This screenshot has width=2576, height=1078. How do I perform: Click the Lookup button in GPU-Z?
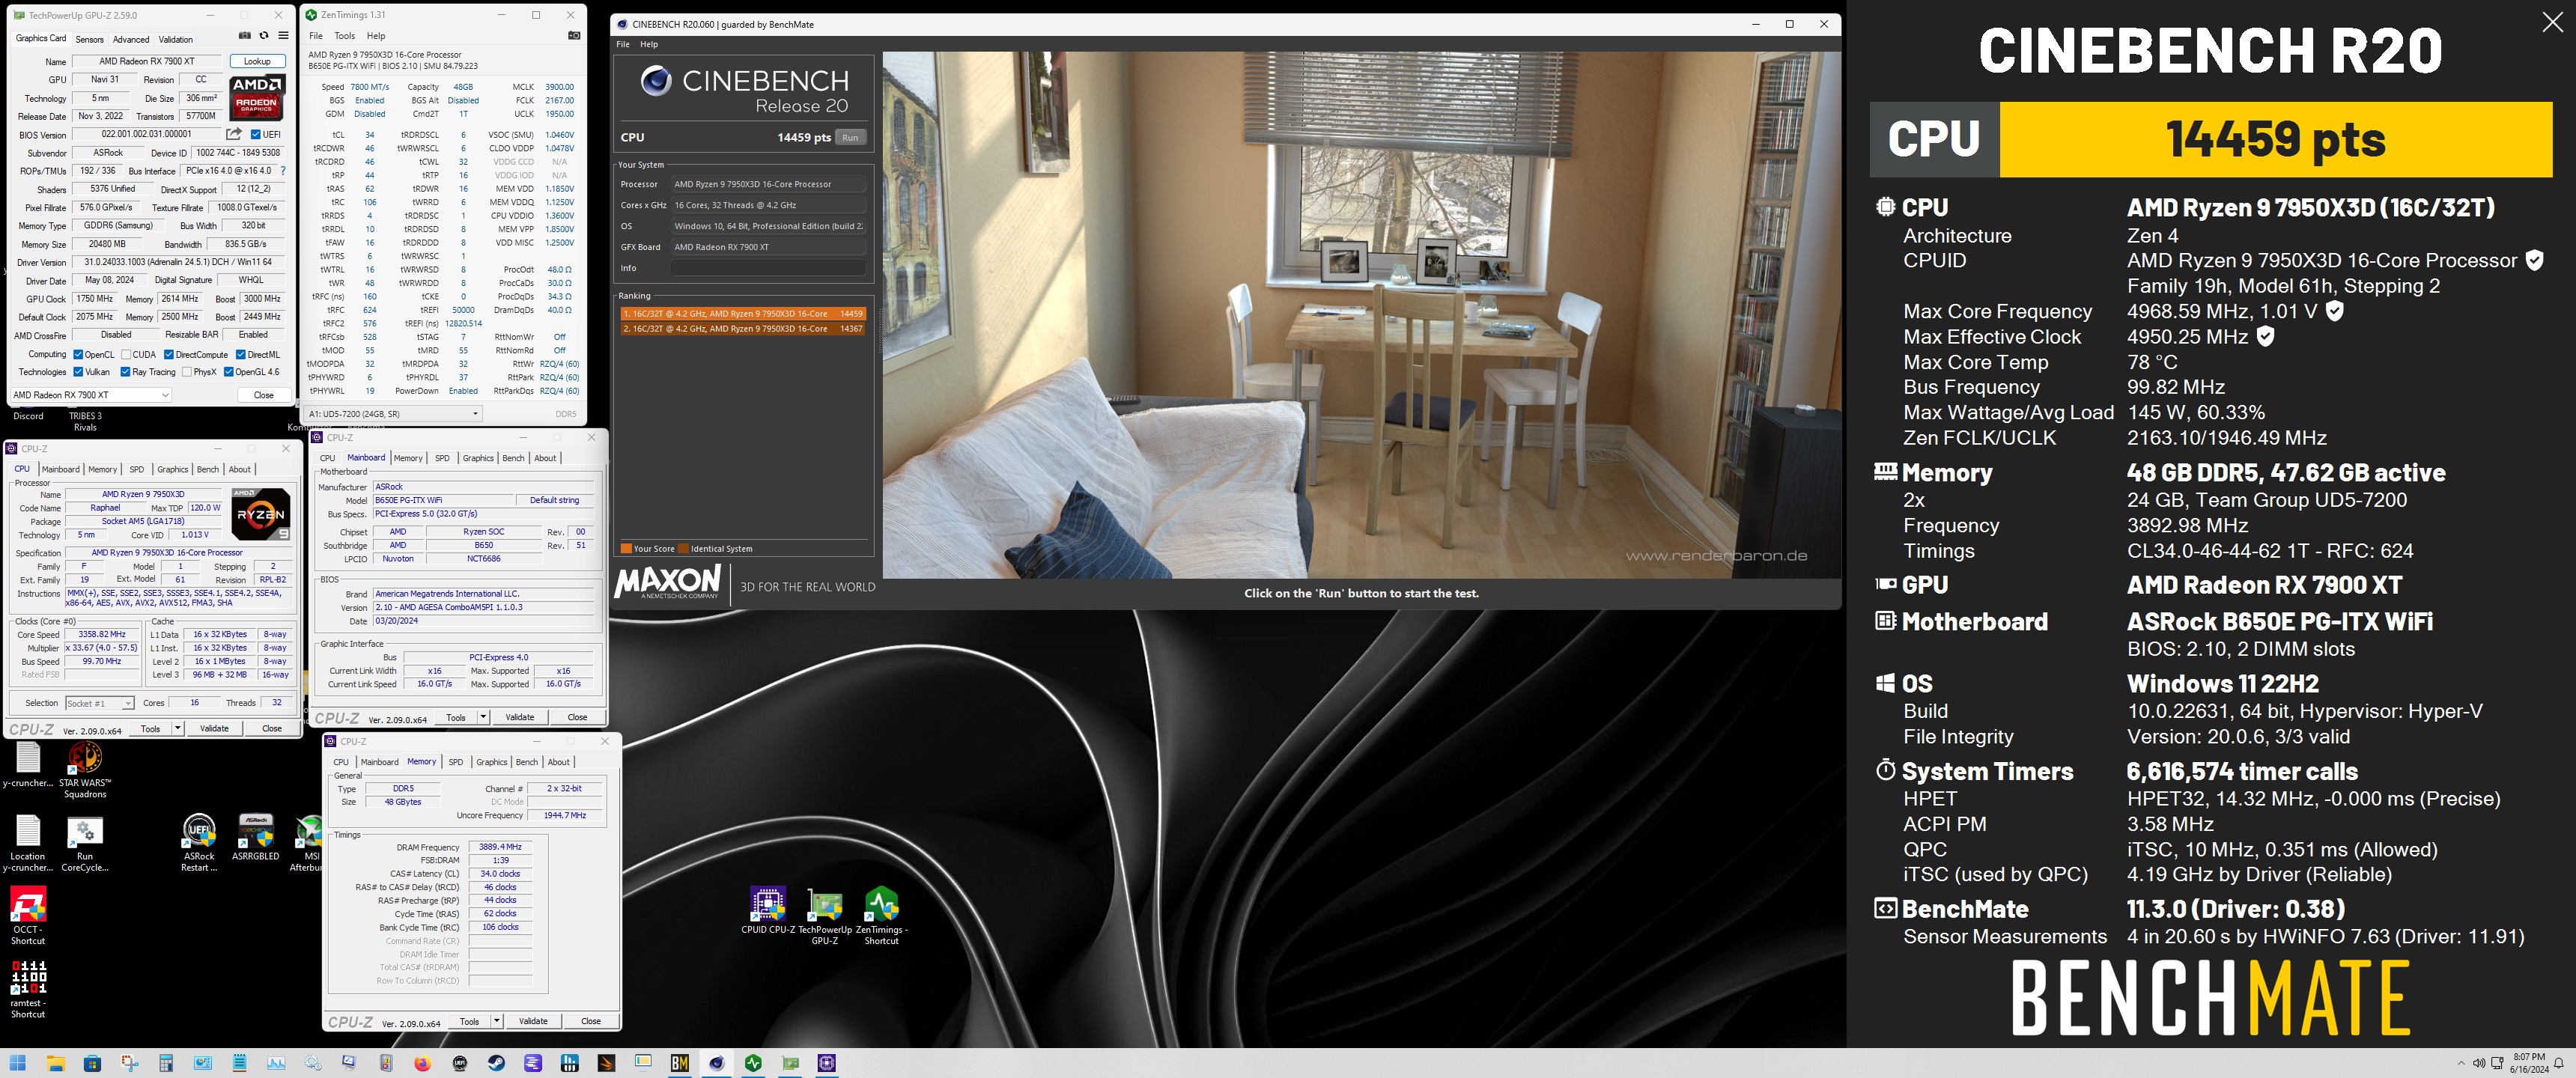click(257, 61)
